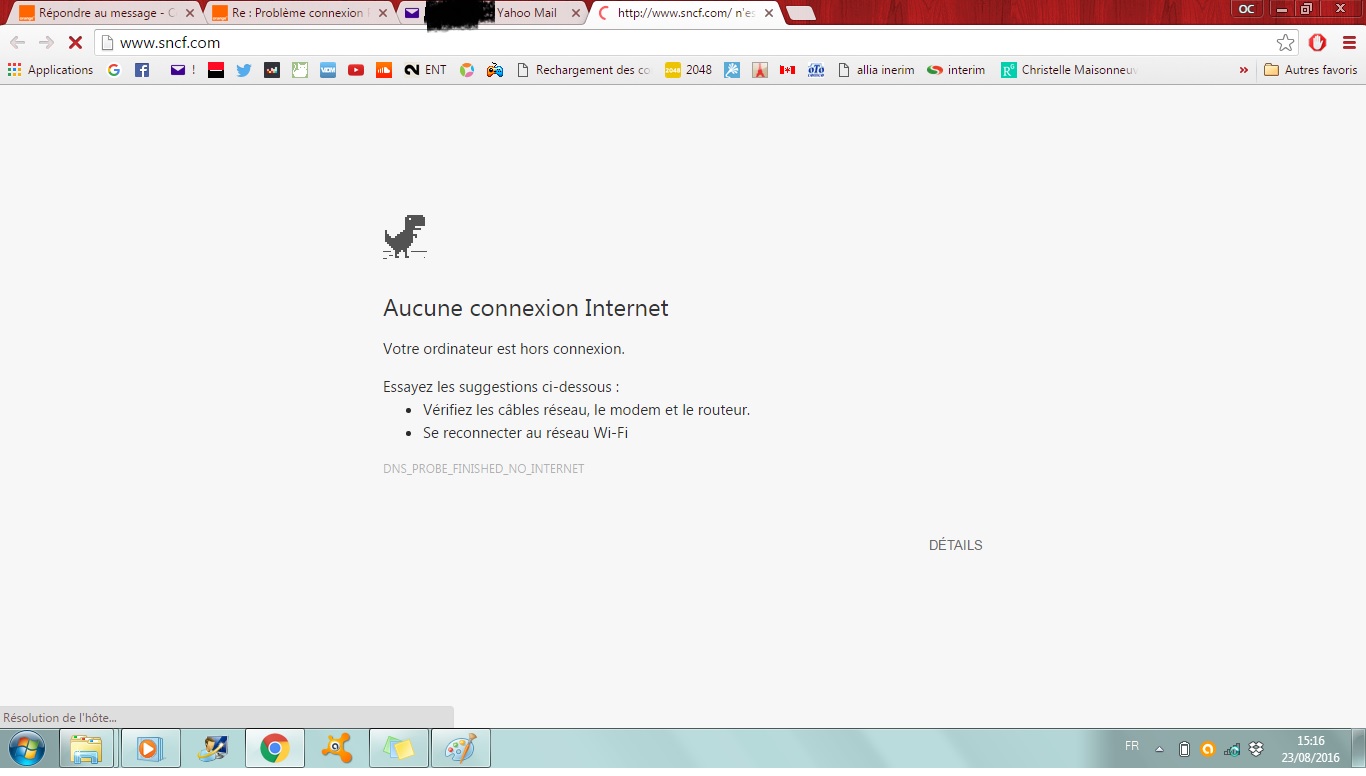Viewport: 1366px width, 776px height.
Task: Stop loading the page
Action: (x=74, y=42)
